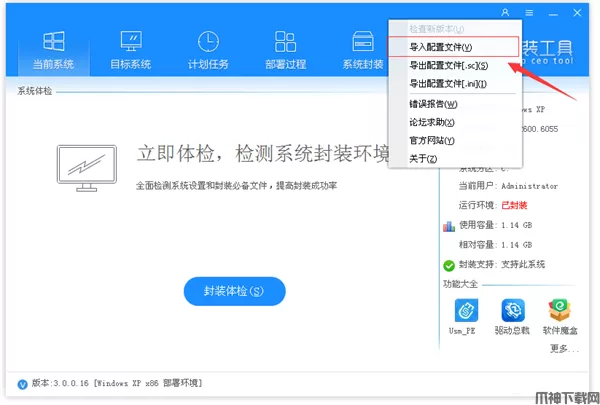Image resolution: width=600 pixels, height=405 pixels.
Task: Toggle the hamburger menu icon
Action: (529, 13)
